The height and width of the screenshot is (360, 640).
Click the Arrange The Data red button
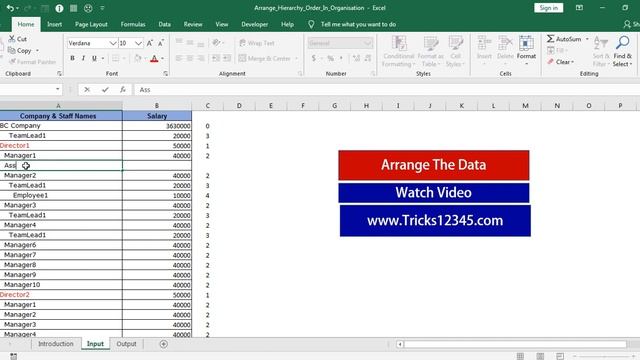click(433, 165)
